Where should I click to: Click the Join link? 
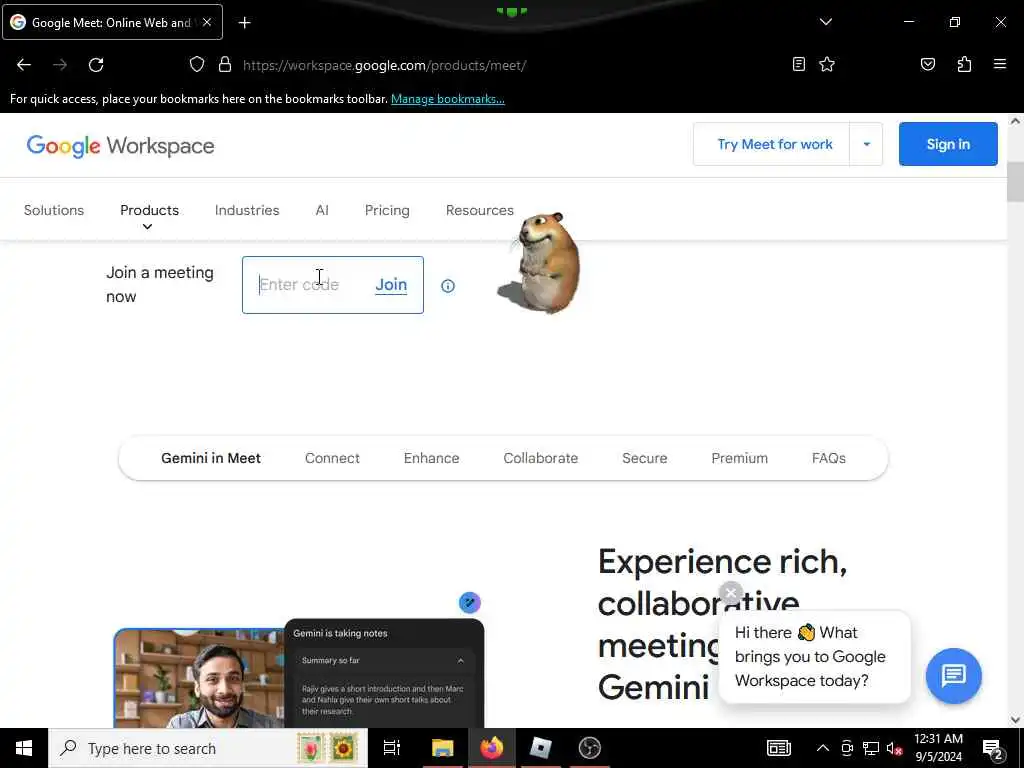pos(391,285)
